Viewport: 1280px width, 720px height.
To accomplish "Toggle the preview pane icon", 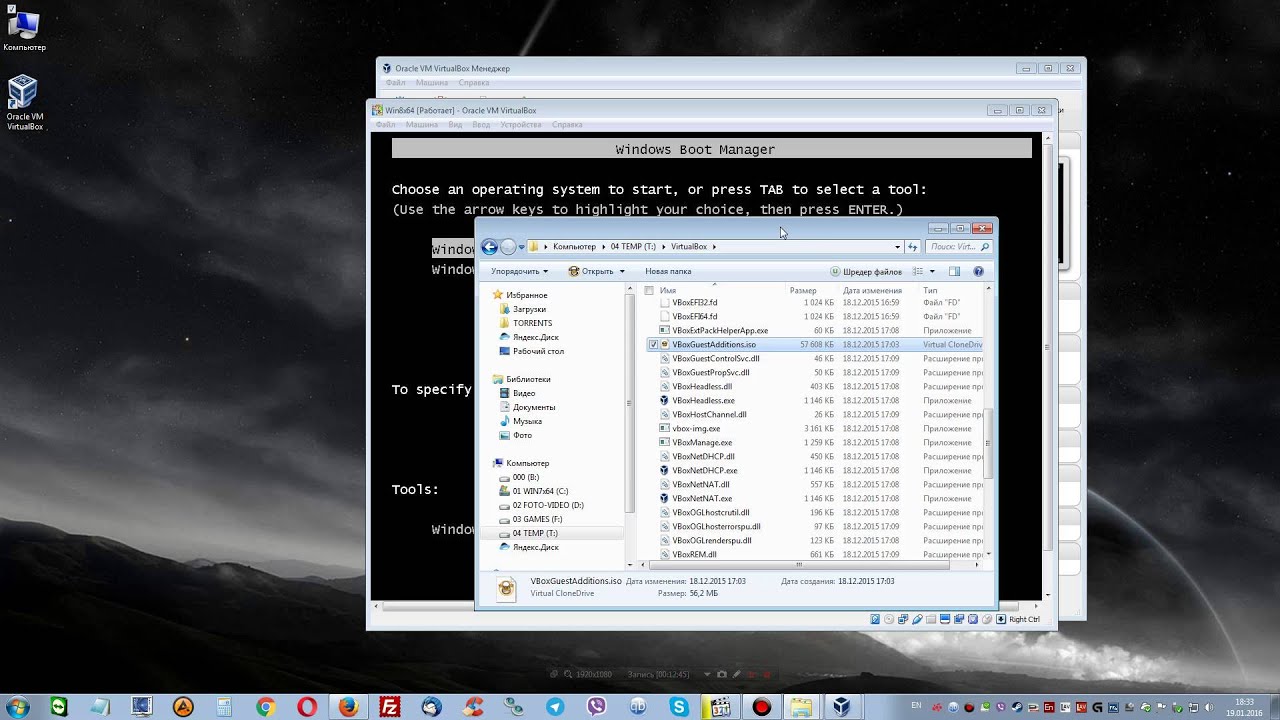I will (954, 271).
